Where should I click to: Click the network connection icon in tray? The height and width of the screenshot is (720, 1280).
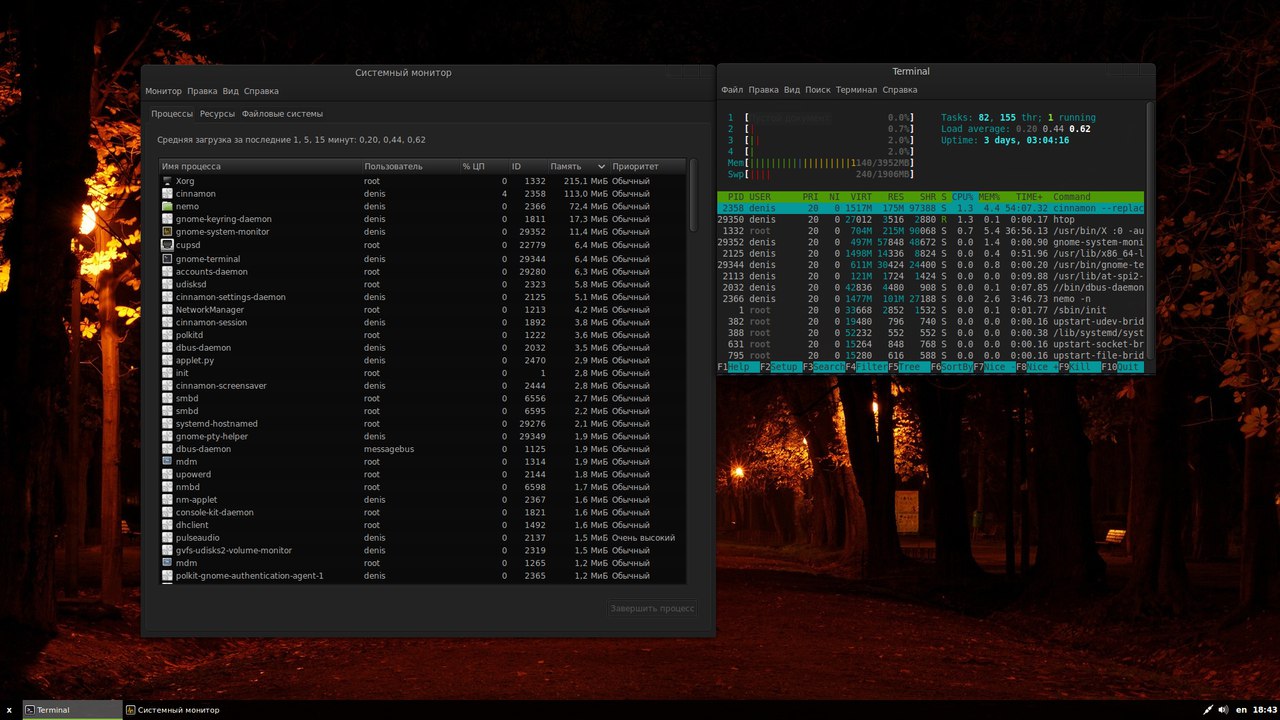[1207, 710]
